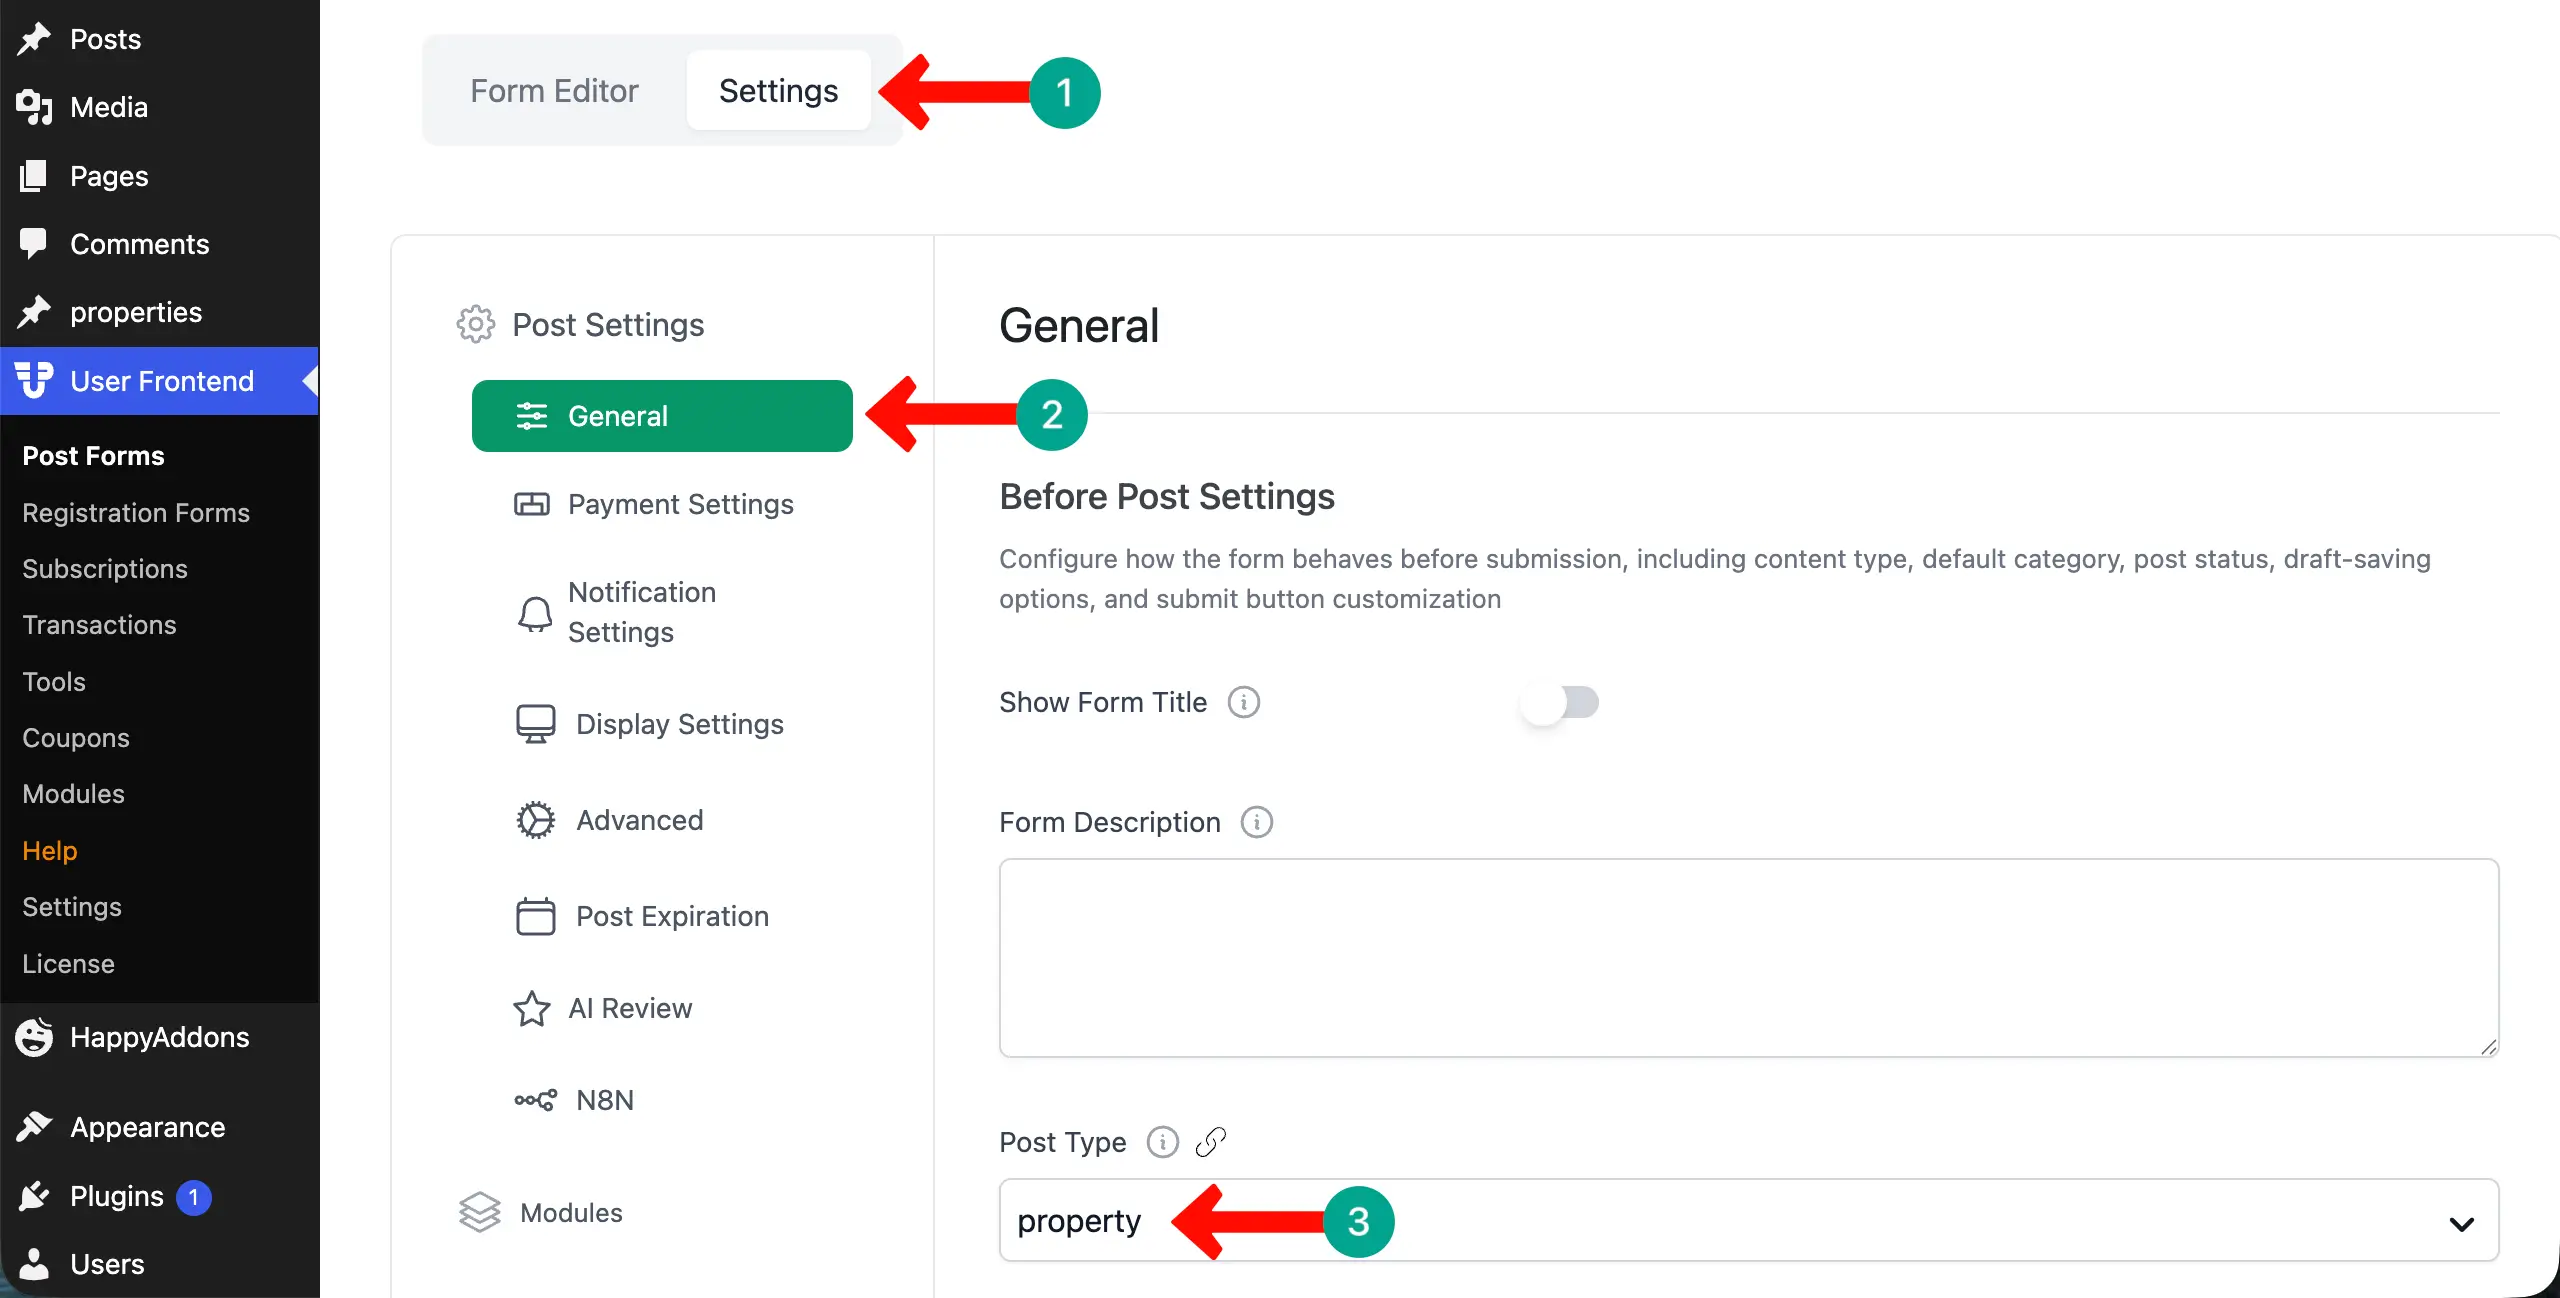The width and height of the screenshot is (2560, 1298).
Task: Click the Post Expiration calendar icon
Action: tap(536, 916)
